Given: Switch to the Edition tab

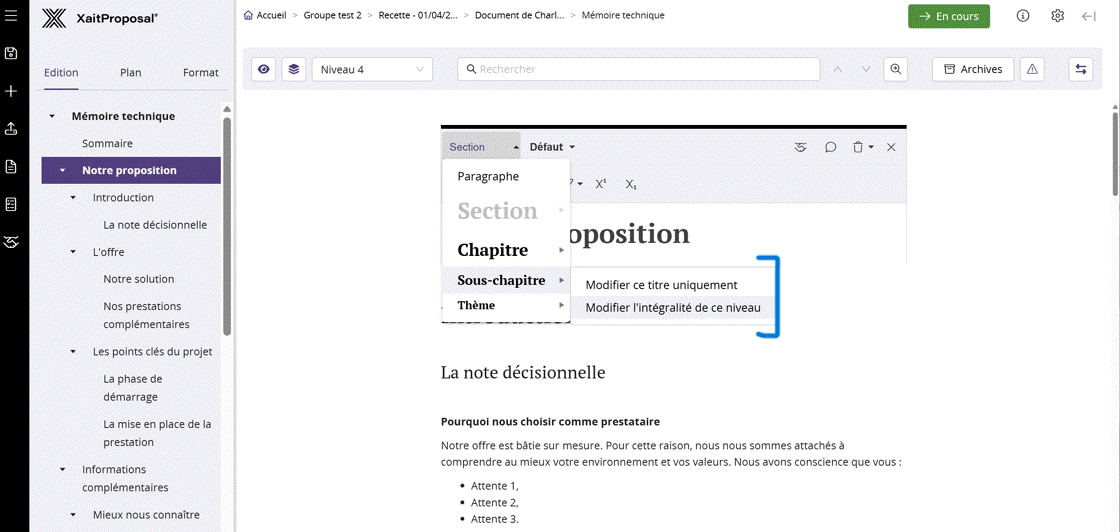Looking at the screenshot, I should pos(61,73).
